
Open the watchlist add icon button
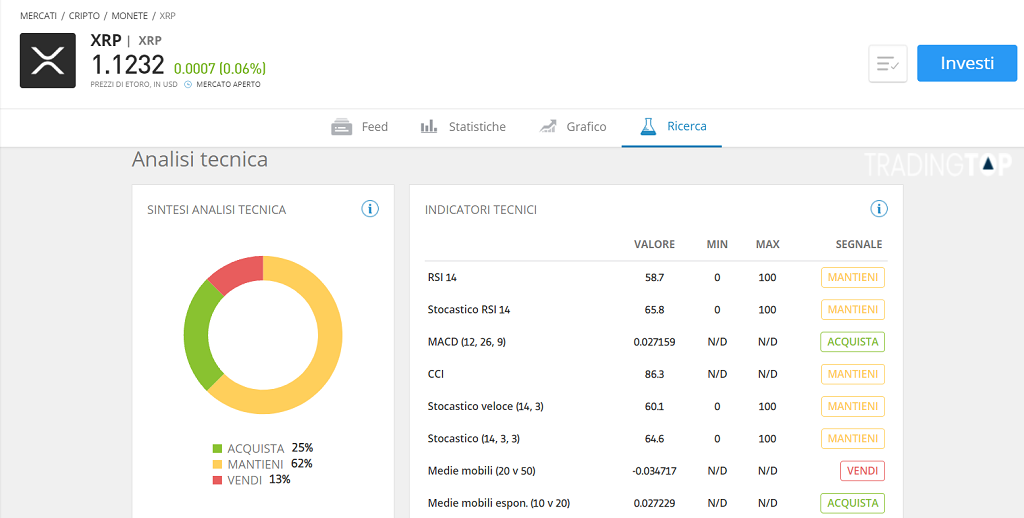point(888,63)
